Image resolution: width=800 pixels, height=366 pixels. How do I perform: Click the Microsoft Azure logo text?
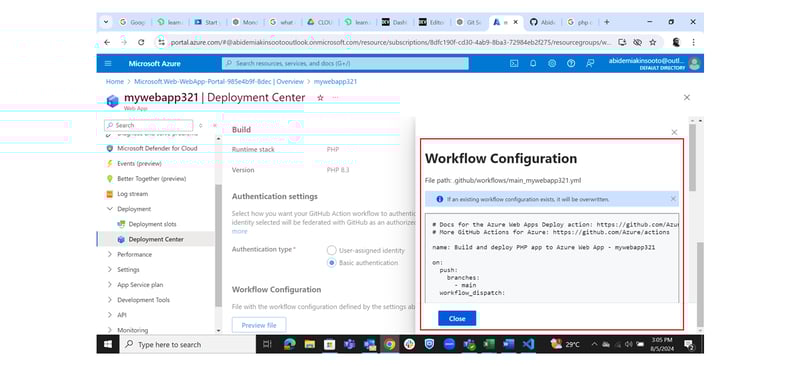click(x=154, y=64)
